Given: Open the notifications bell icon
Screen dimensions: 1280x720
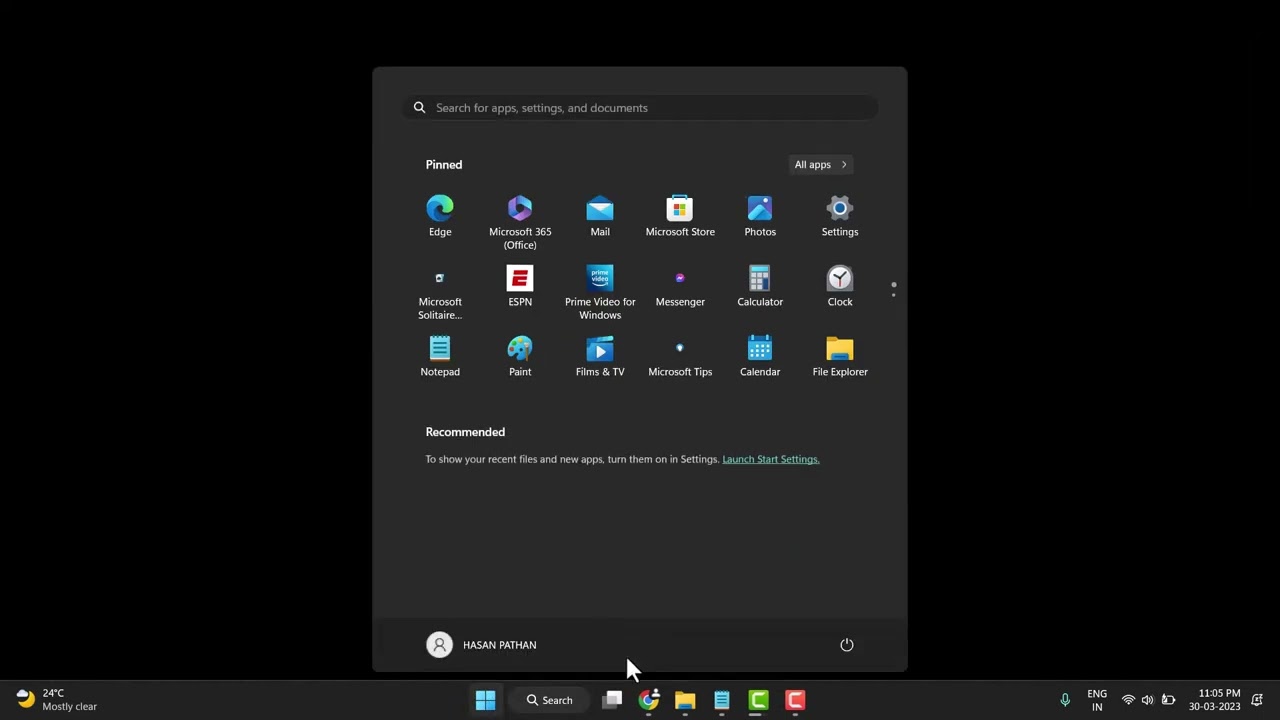Looking at the screenshot, I should pos(1257,700).
